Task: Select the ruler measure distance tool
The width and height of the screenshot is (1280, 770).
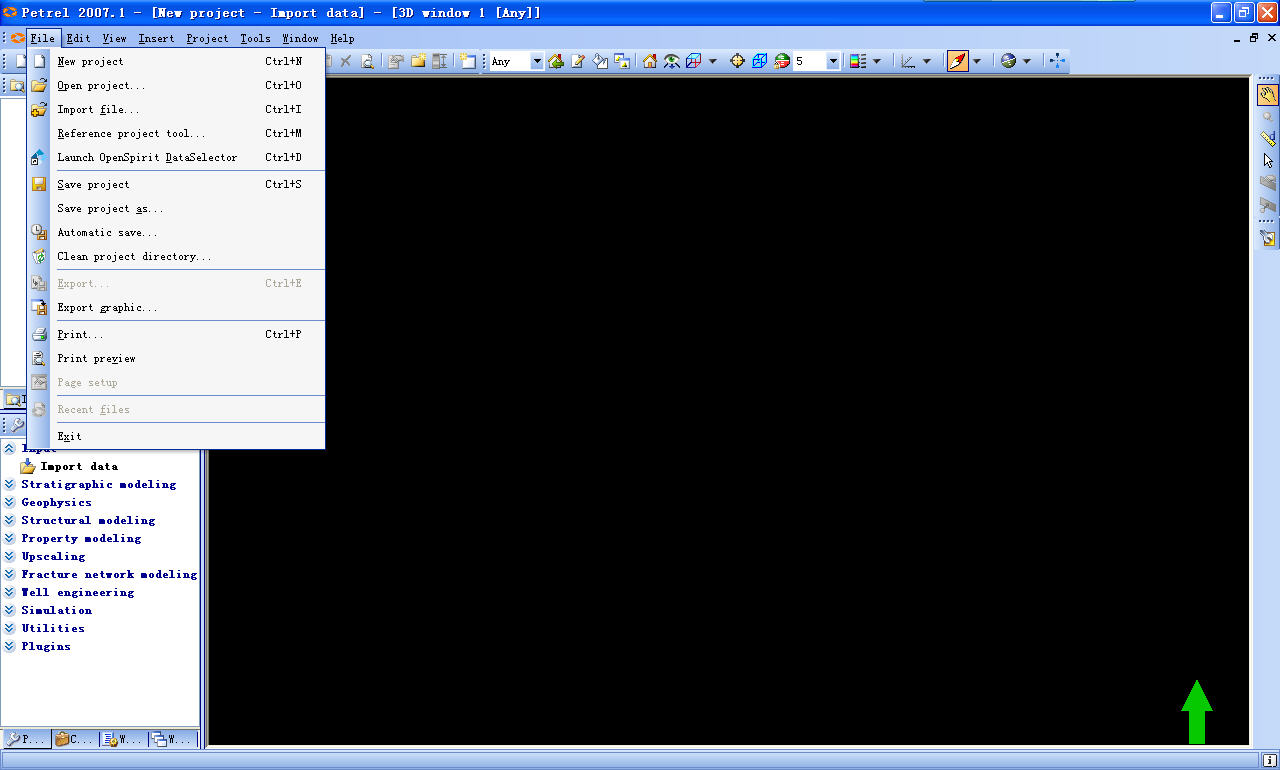Action: pos(1268,139)
